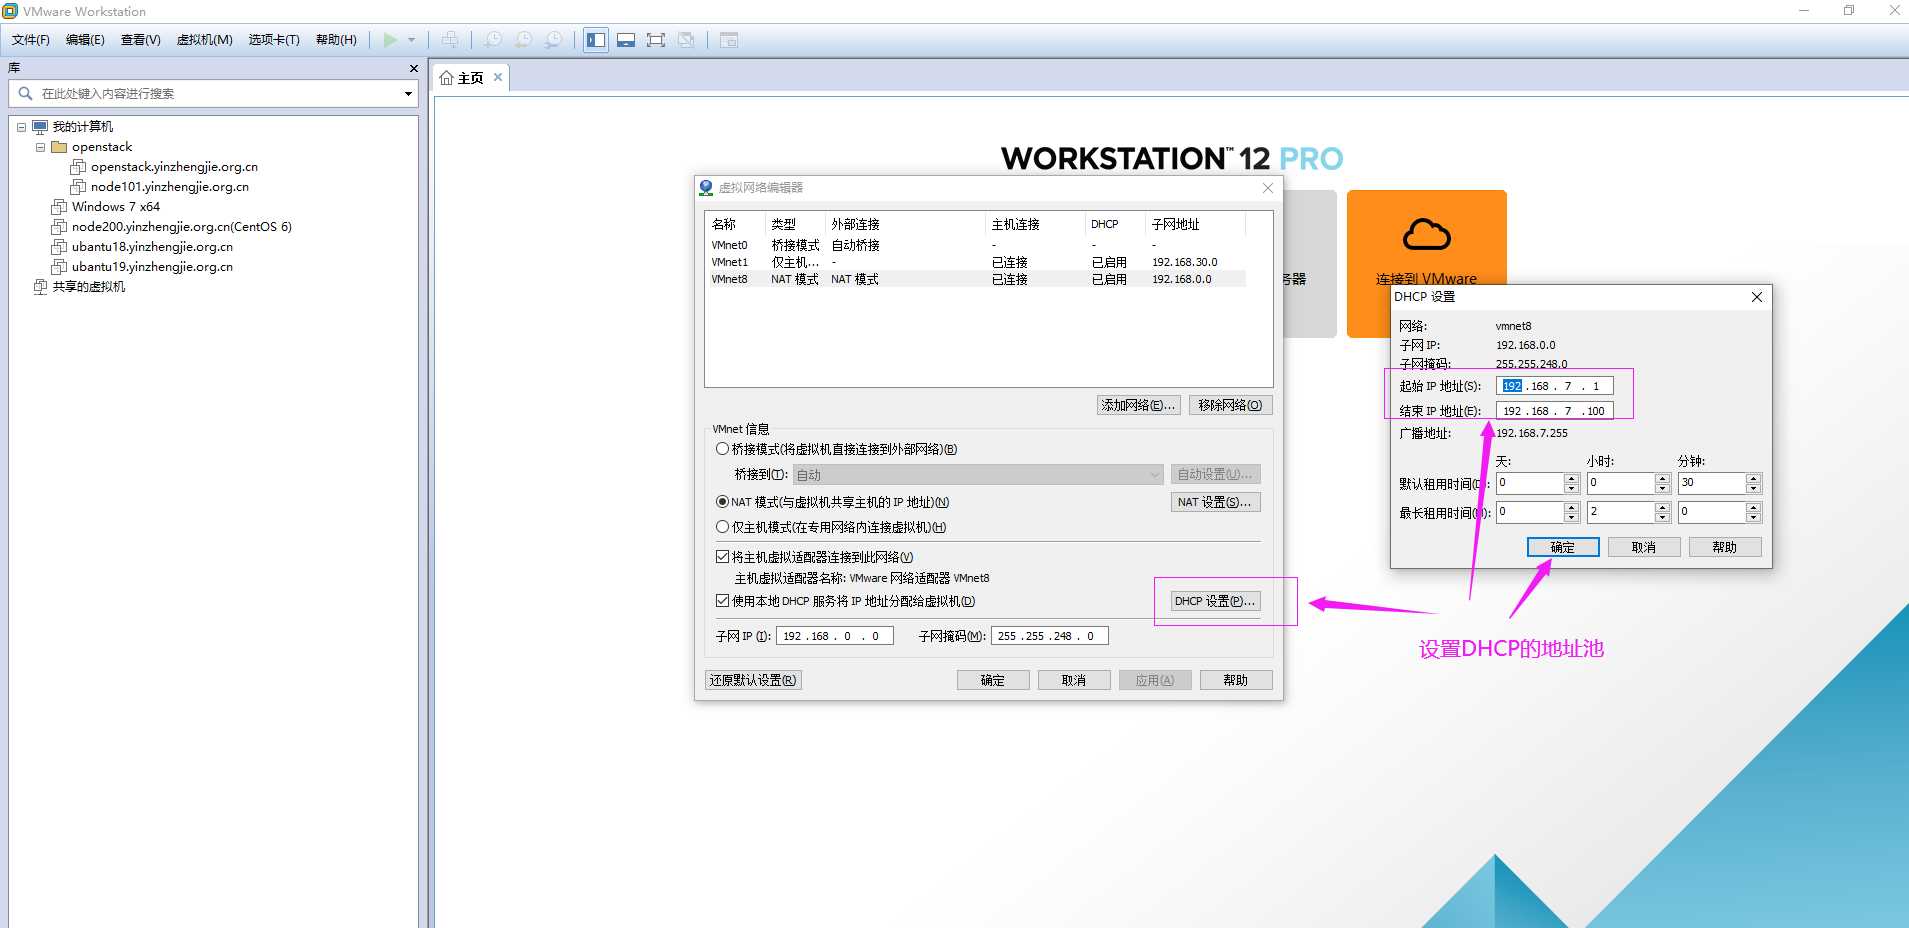Image resolution: width=1909 pixels, height=928 pixels.
Task: Click 取消 in the DHCP 设置 dialog
Action: [x=1644, y=547]
